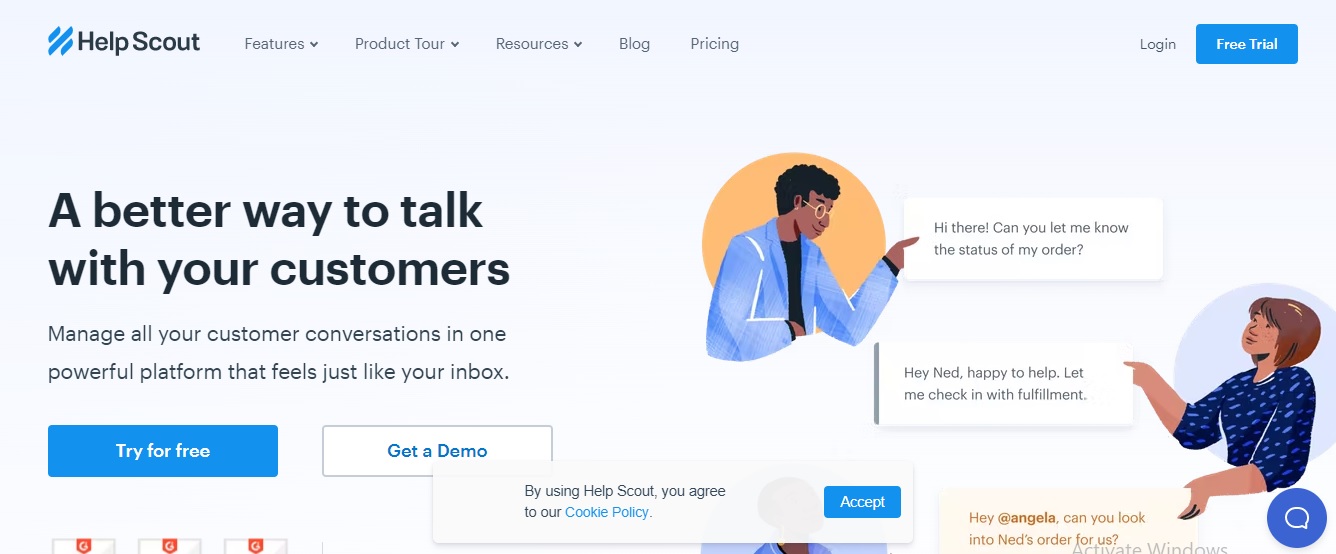Open the Cookie Policy link
The height and width of the screenshot is (554, 1336).
[x=607, y=512]
